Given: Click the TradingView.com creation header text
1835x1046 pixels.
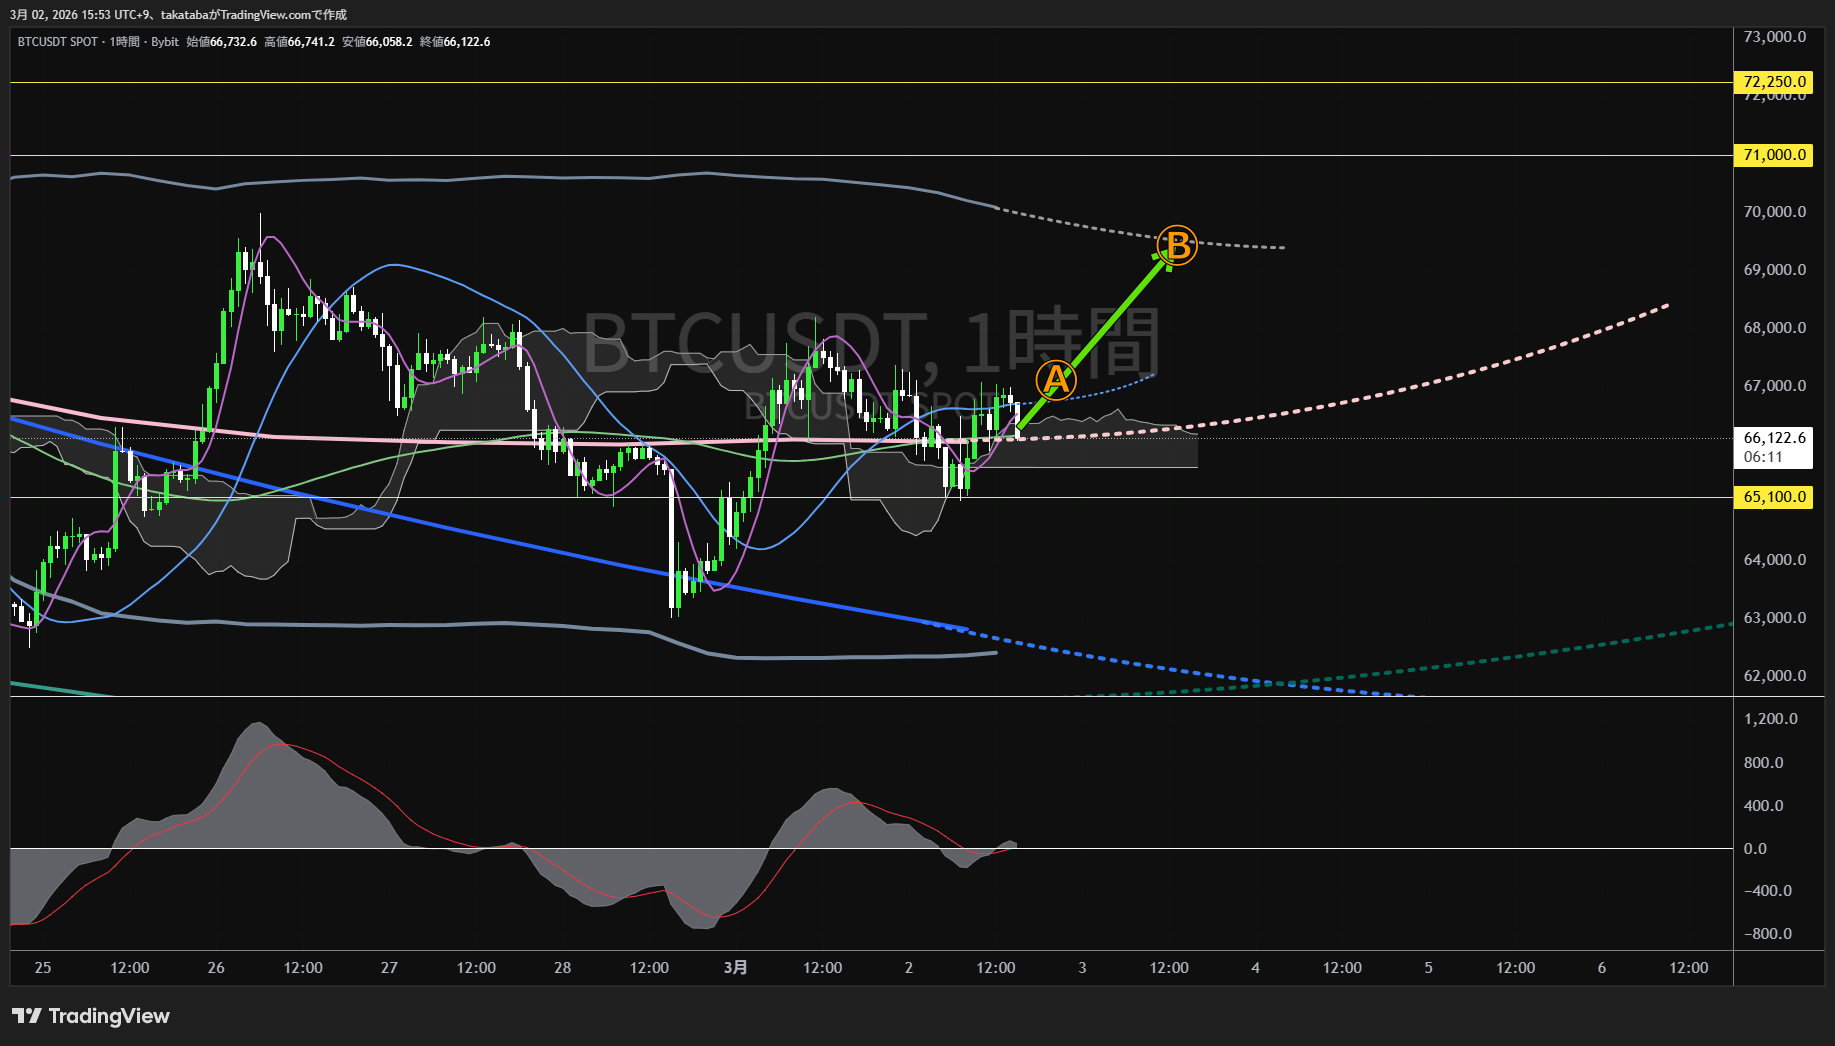Looking at the screenshot, I should pyautogui.click(x=178, y=14).
